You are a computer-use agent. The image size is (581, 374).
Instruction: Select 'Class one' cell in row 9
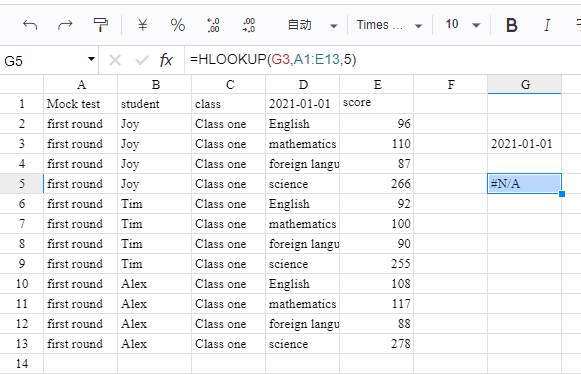(x=229, y=264)
